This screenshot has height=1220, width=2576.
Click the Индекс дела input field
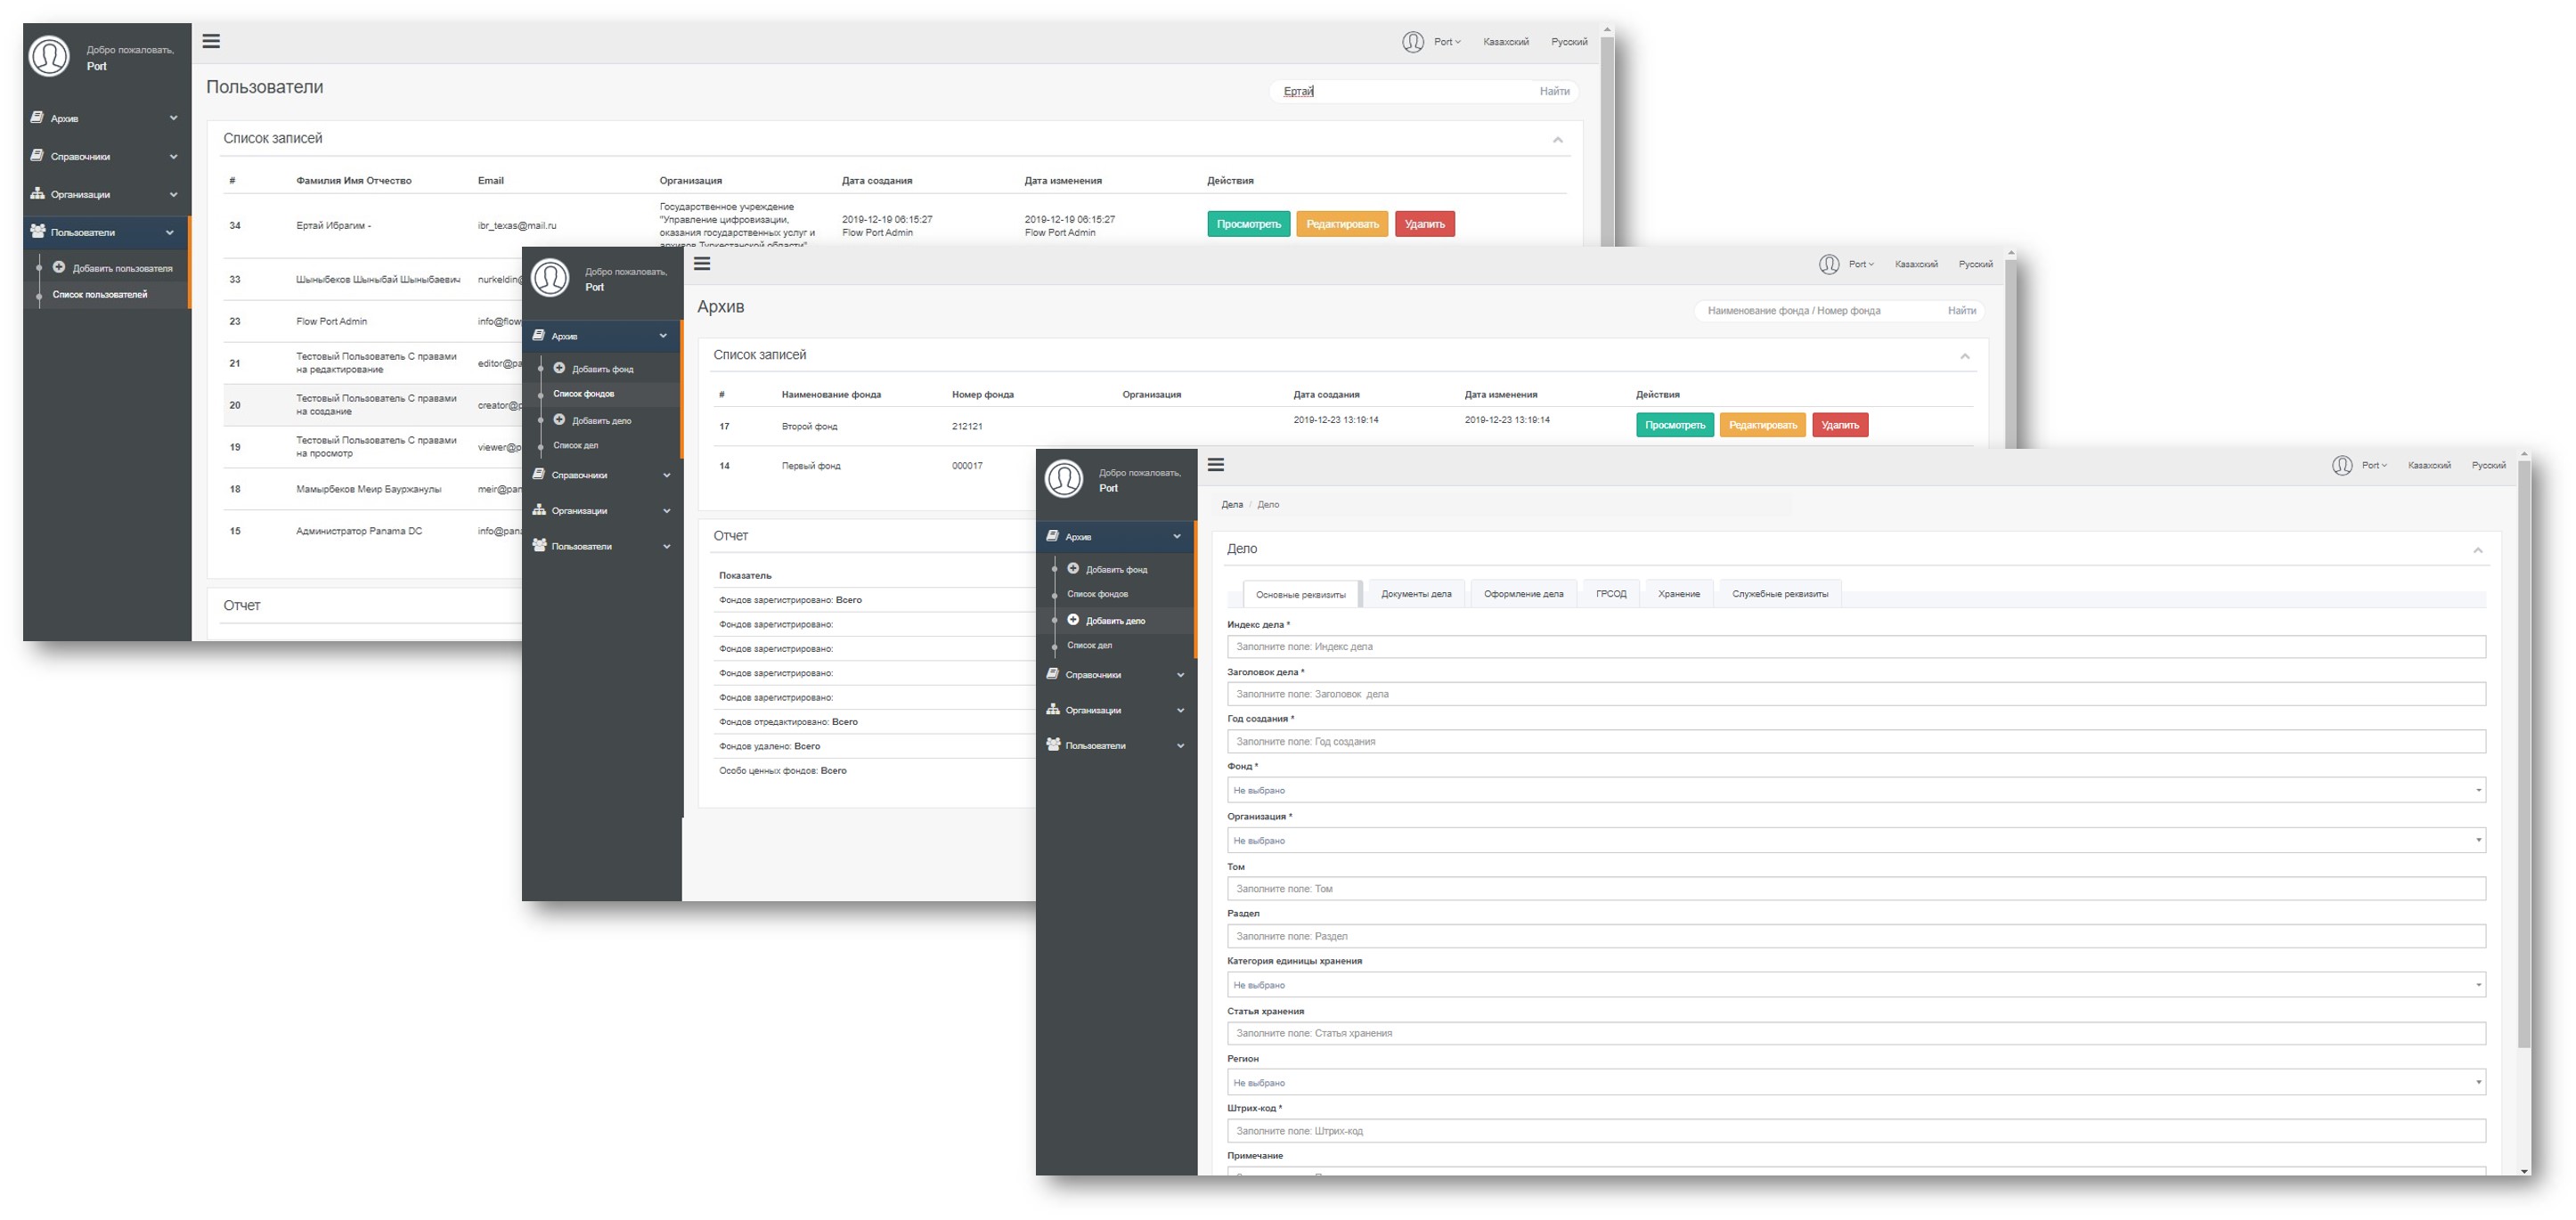pyautogui.click(x=1855, y=647)
